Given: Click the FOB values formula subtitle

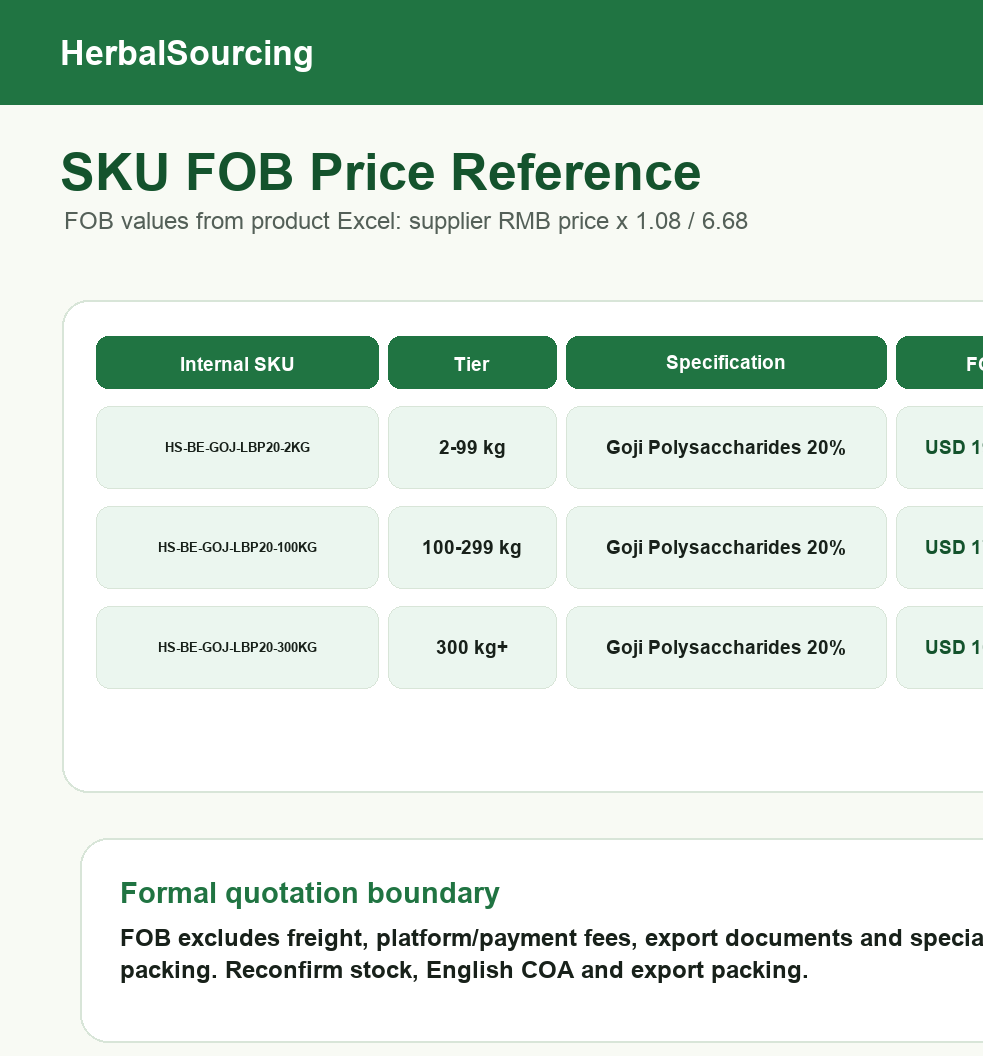Looking at the screenshot, I should click(x=406, y=221).
